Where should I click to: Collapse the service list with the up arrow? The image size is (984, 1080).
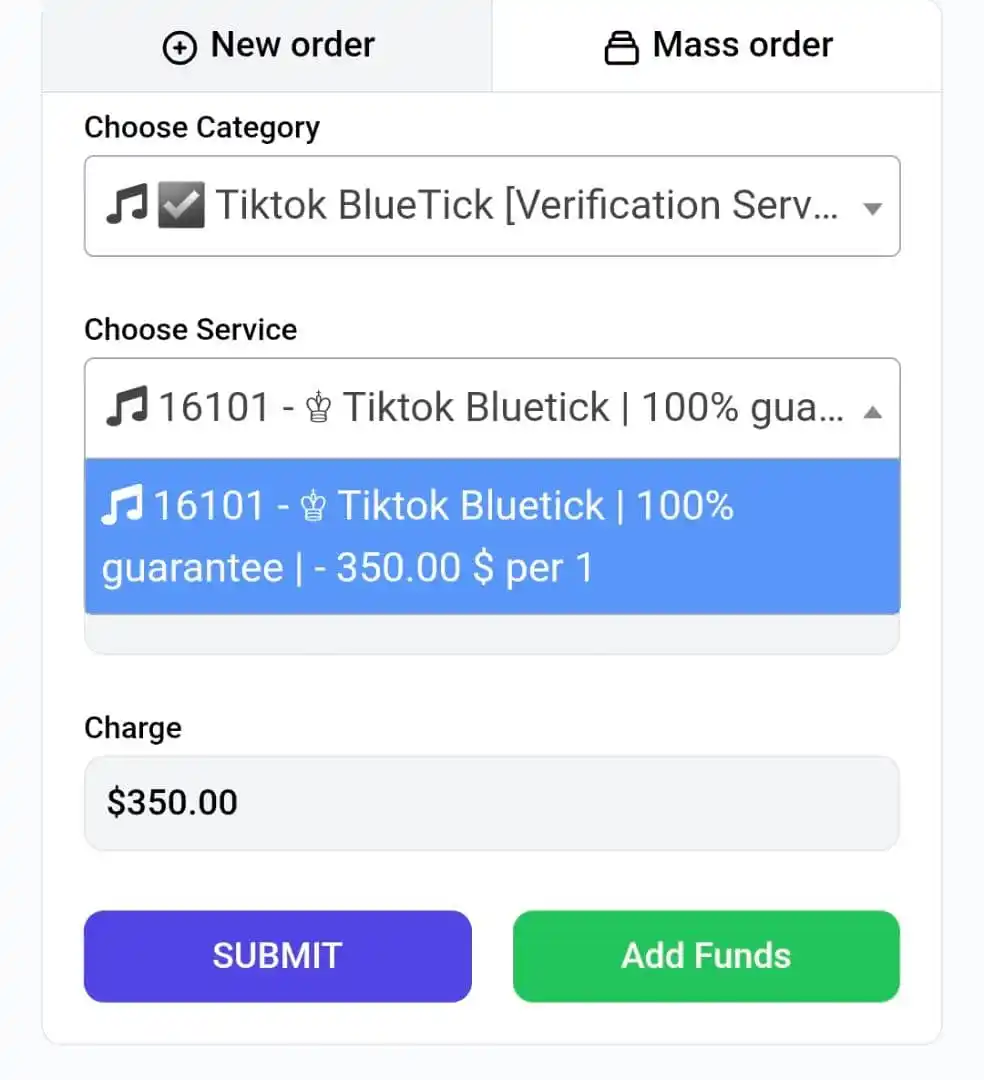tap(872, 412)
